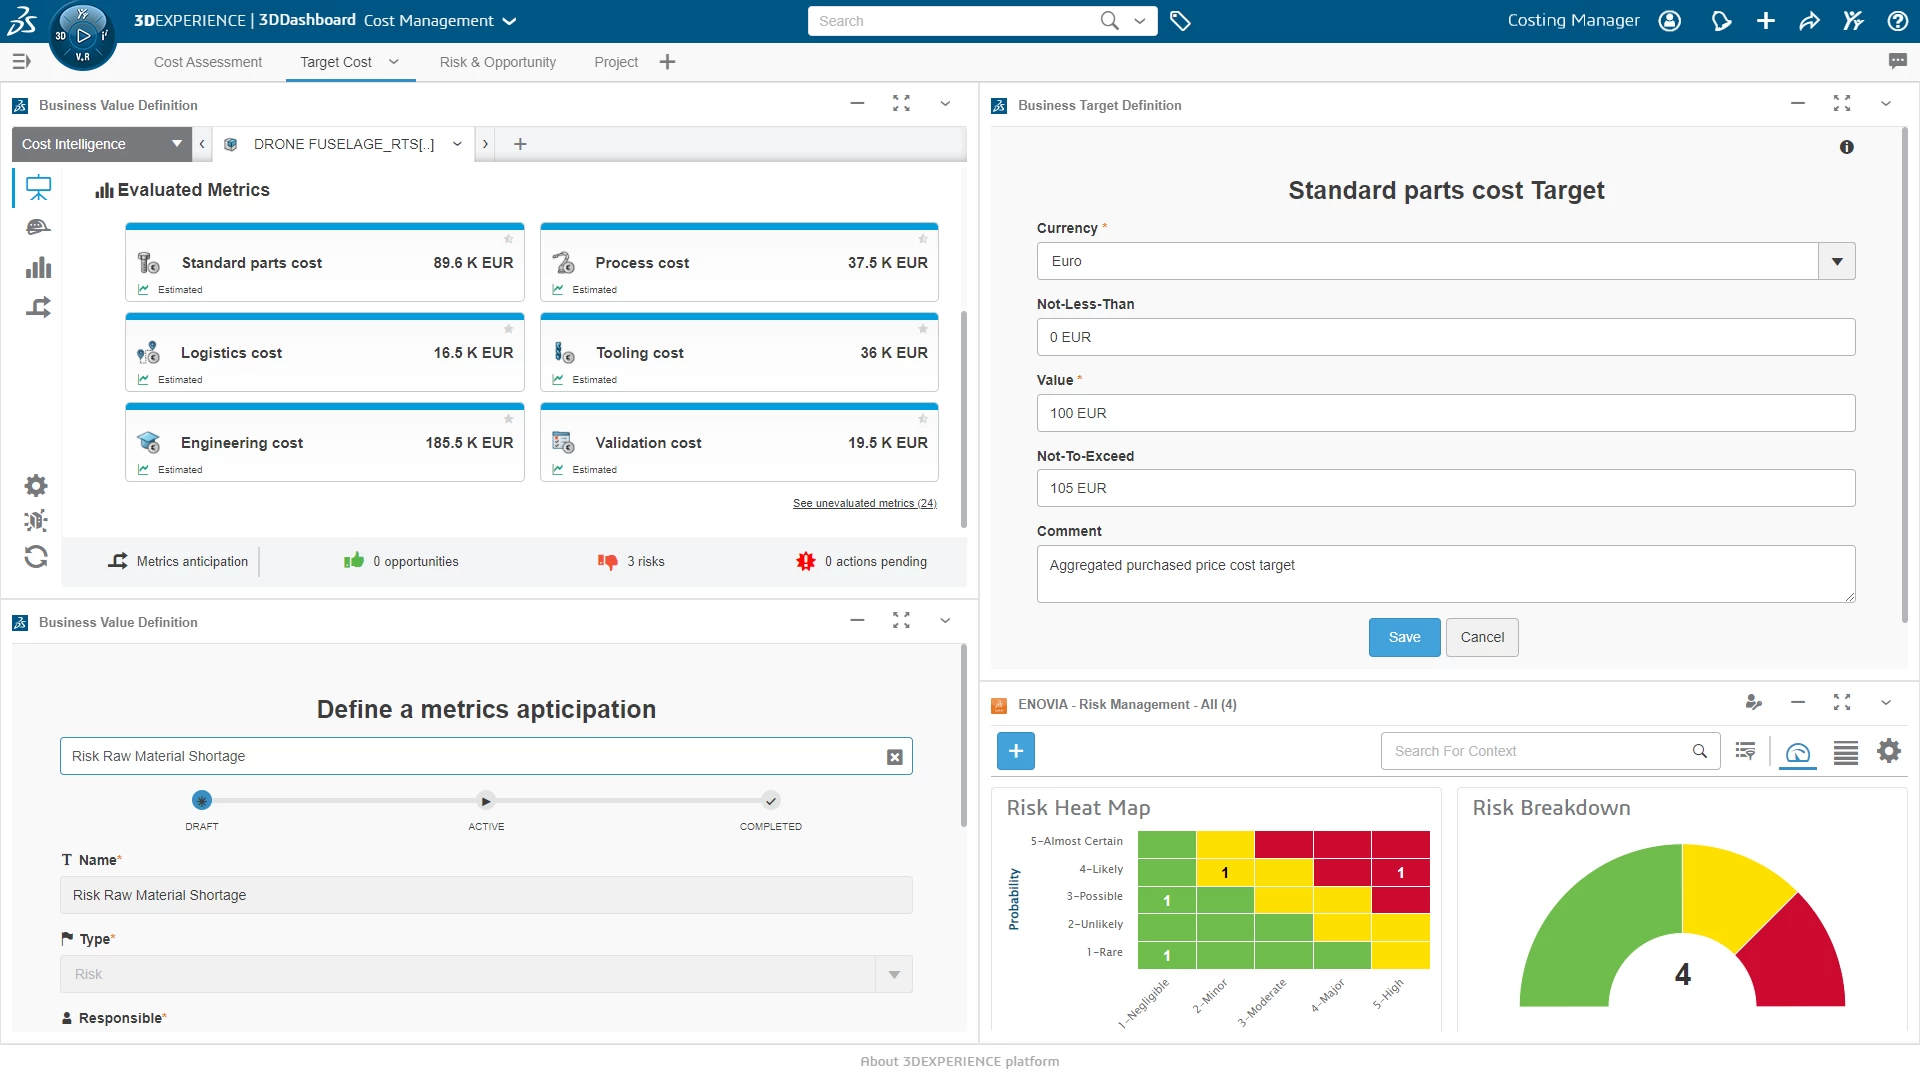Screen dimensions: 1920x1080
Task: Open the settings gear in left sidebar
Action: pos(36,486)
